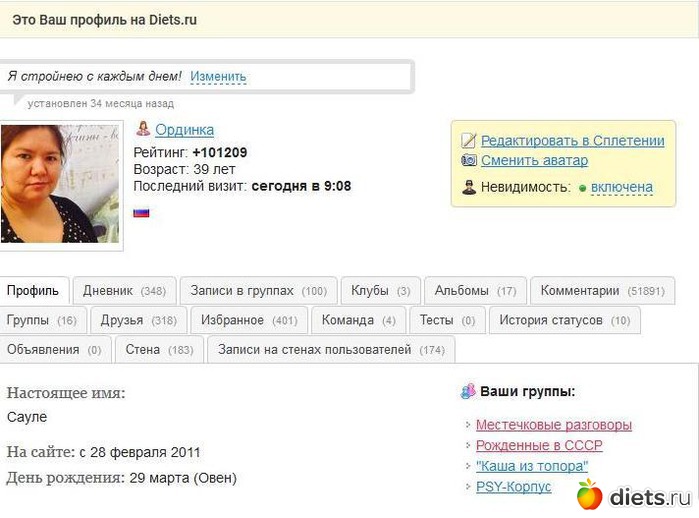The width and height of the screenshot is (699, 518).
Task: Click the diets.ru apple logo
Action: (x=590, y=495)
